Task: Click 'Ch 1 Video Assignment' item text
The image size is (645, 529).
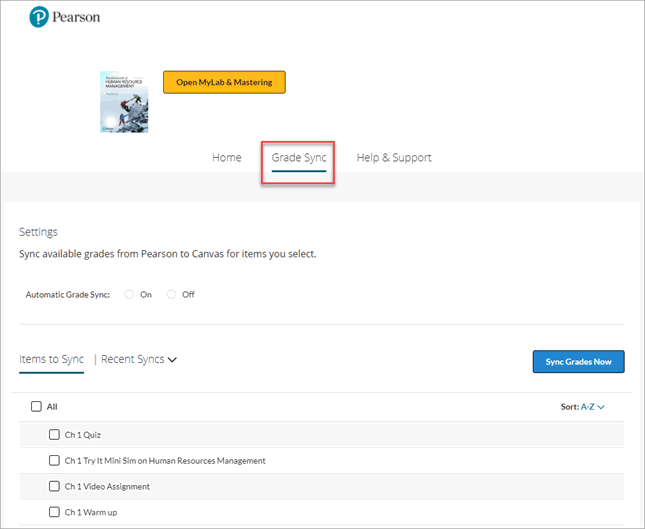Action: (x=107, y=487)
